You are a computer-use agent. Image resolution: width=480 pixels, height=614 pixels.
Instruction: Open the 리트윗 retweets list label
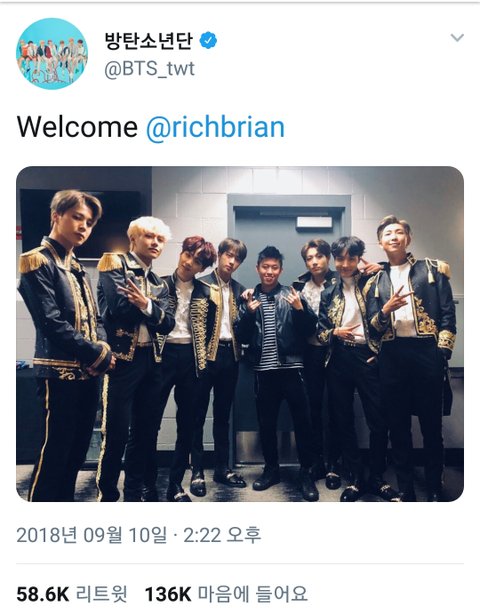[x=102, y=594]
